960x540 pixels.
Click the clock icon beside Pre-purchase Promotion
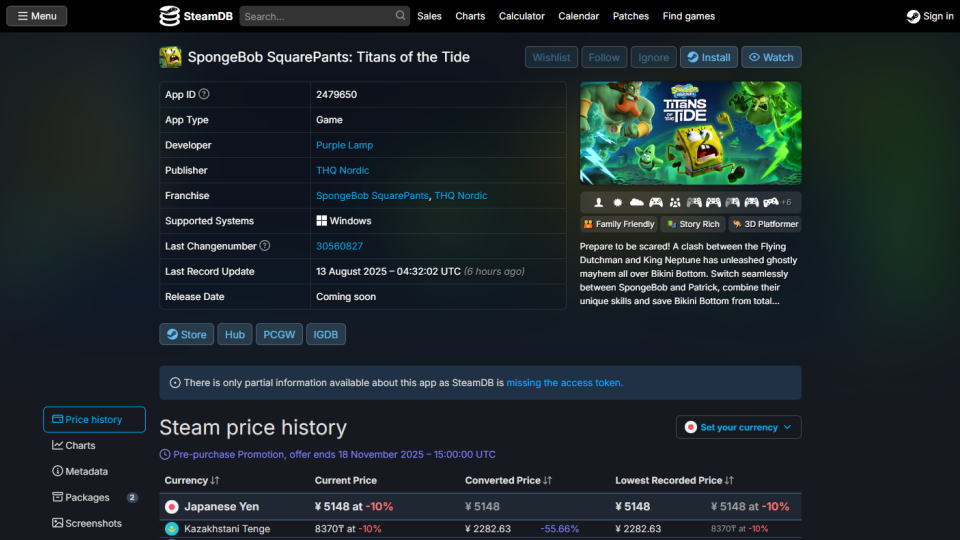pyautogui.click(x=165, y=454)
